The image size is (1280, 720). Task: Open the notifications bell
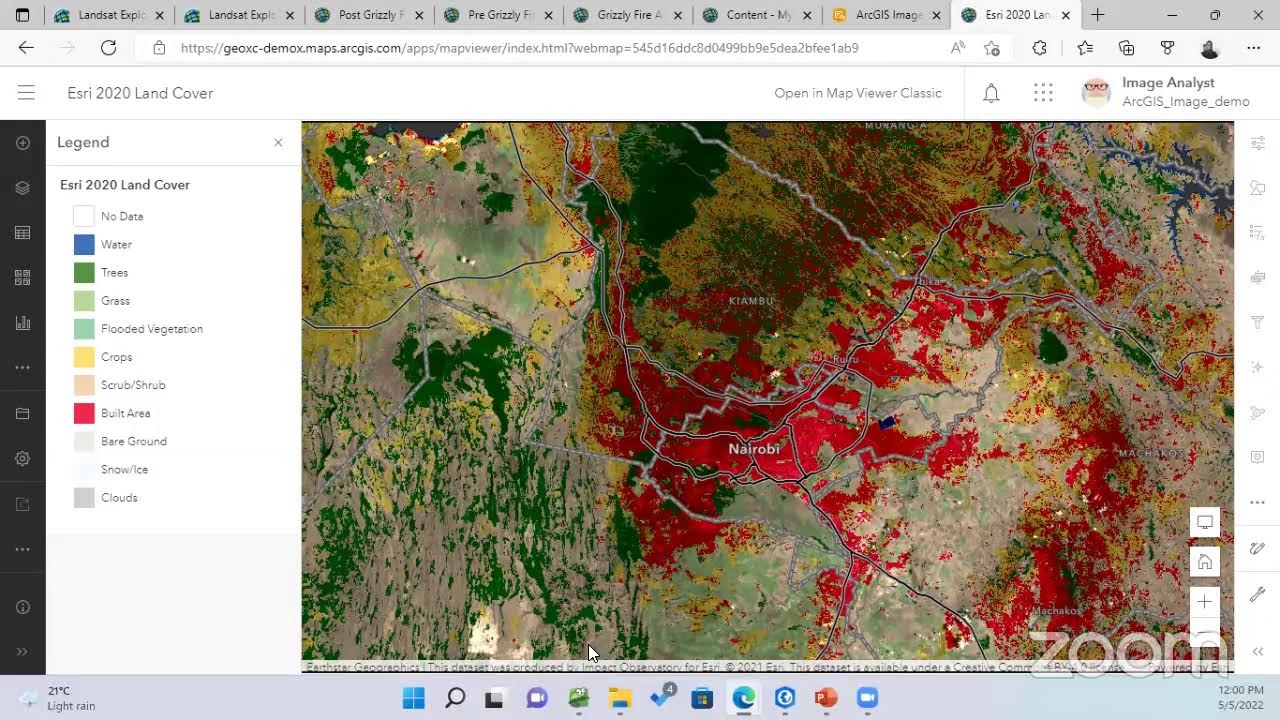[991, 93]
